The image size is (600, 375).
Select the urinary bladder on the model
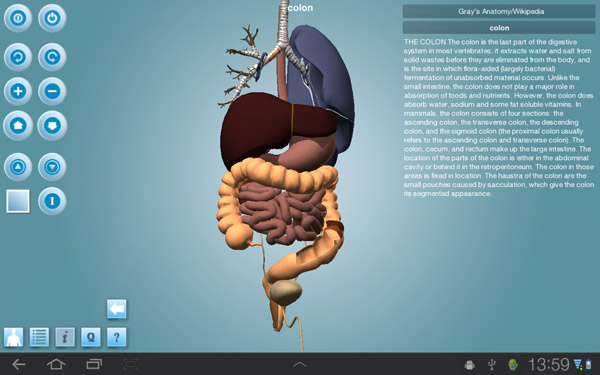286,293
